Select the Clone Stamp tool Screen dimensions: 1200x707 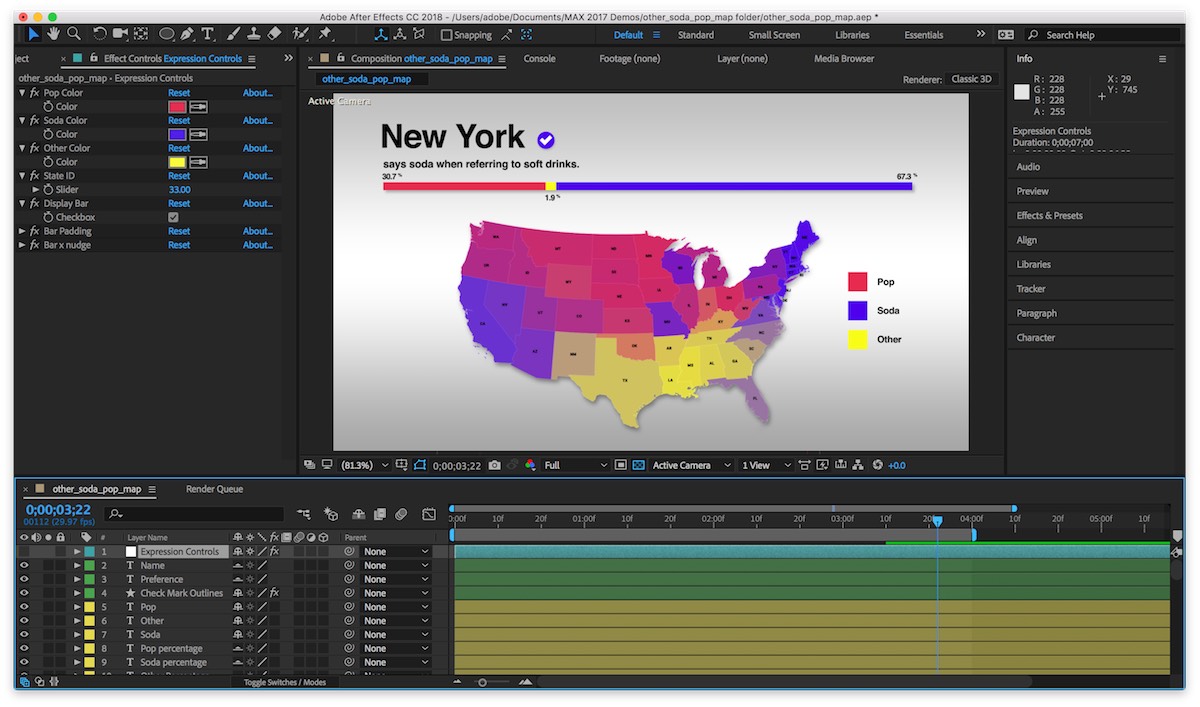pos(254,34)
